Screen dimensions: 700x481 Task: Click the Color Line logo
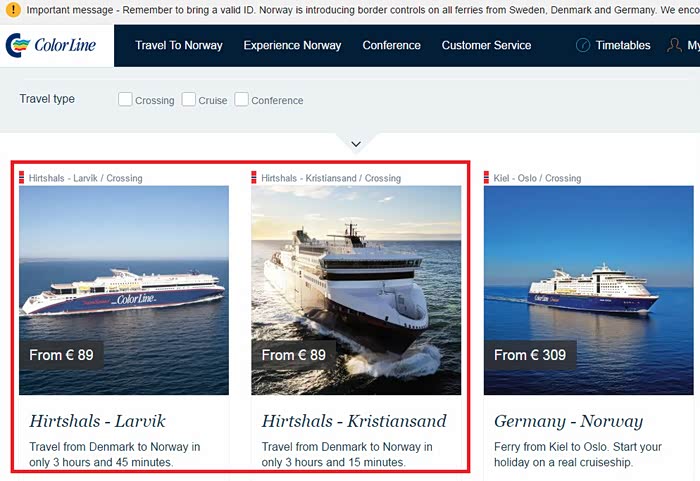tap(52, 46)
